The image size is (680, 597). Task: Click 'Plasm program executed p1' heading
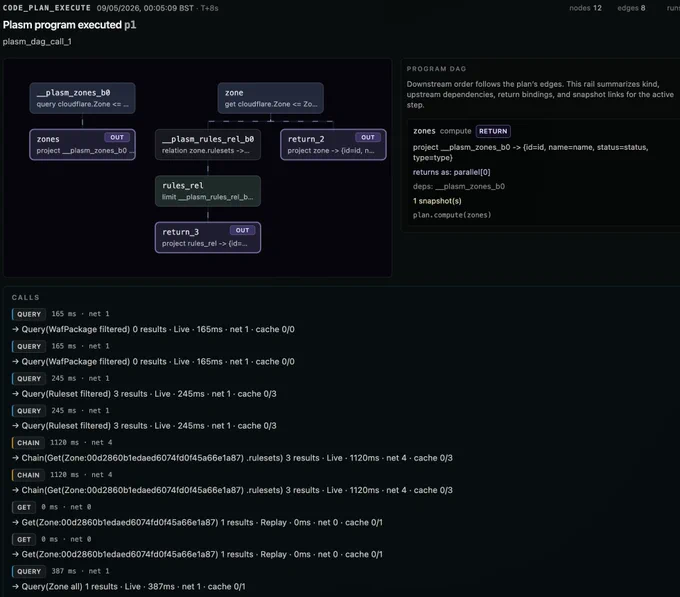69,25
